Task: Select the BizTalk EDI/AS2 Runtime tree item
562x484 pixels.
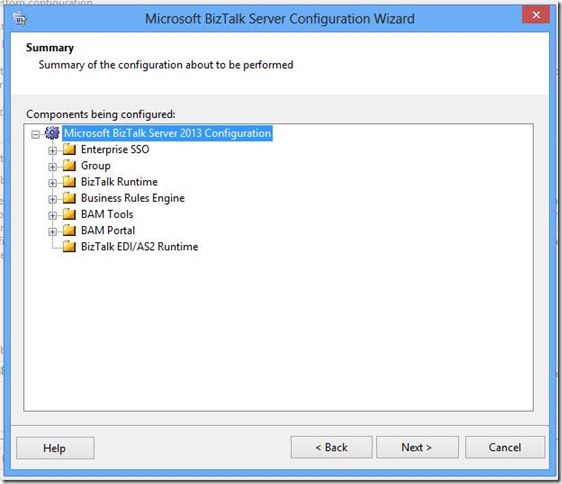Action: point(139,247)
